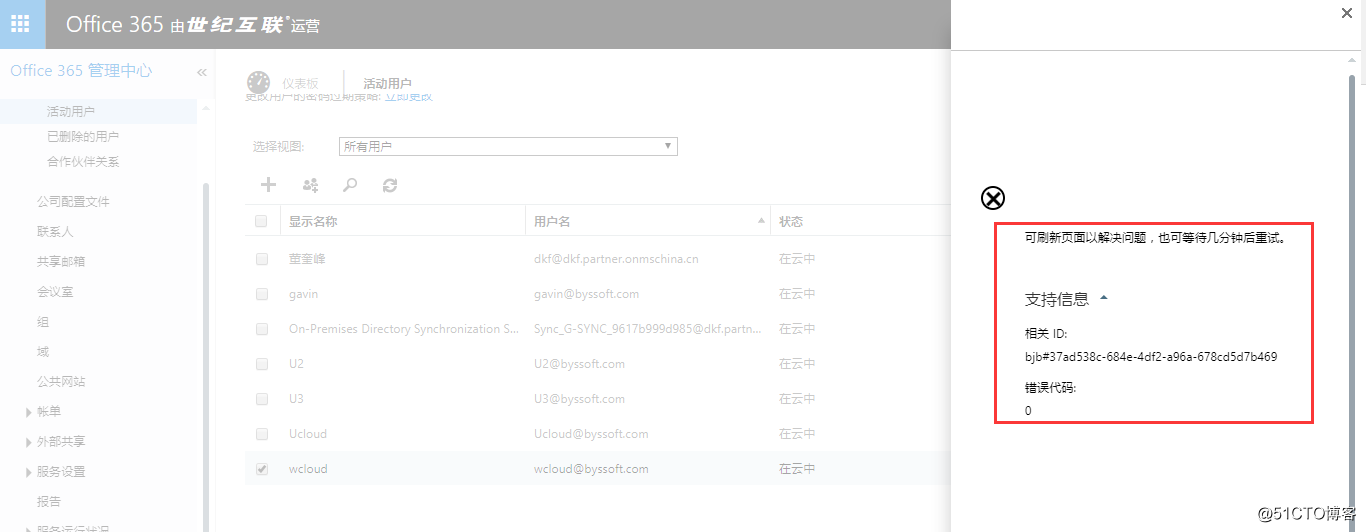1366x532 pixels.
Task: Click the bulk add users icon
Action: (310, 185)
